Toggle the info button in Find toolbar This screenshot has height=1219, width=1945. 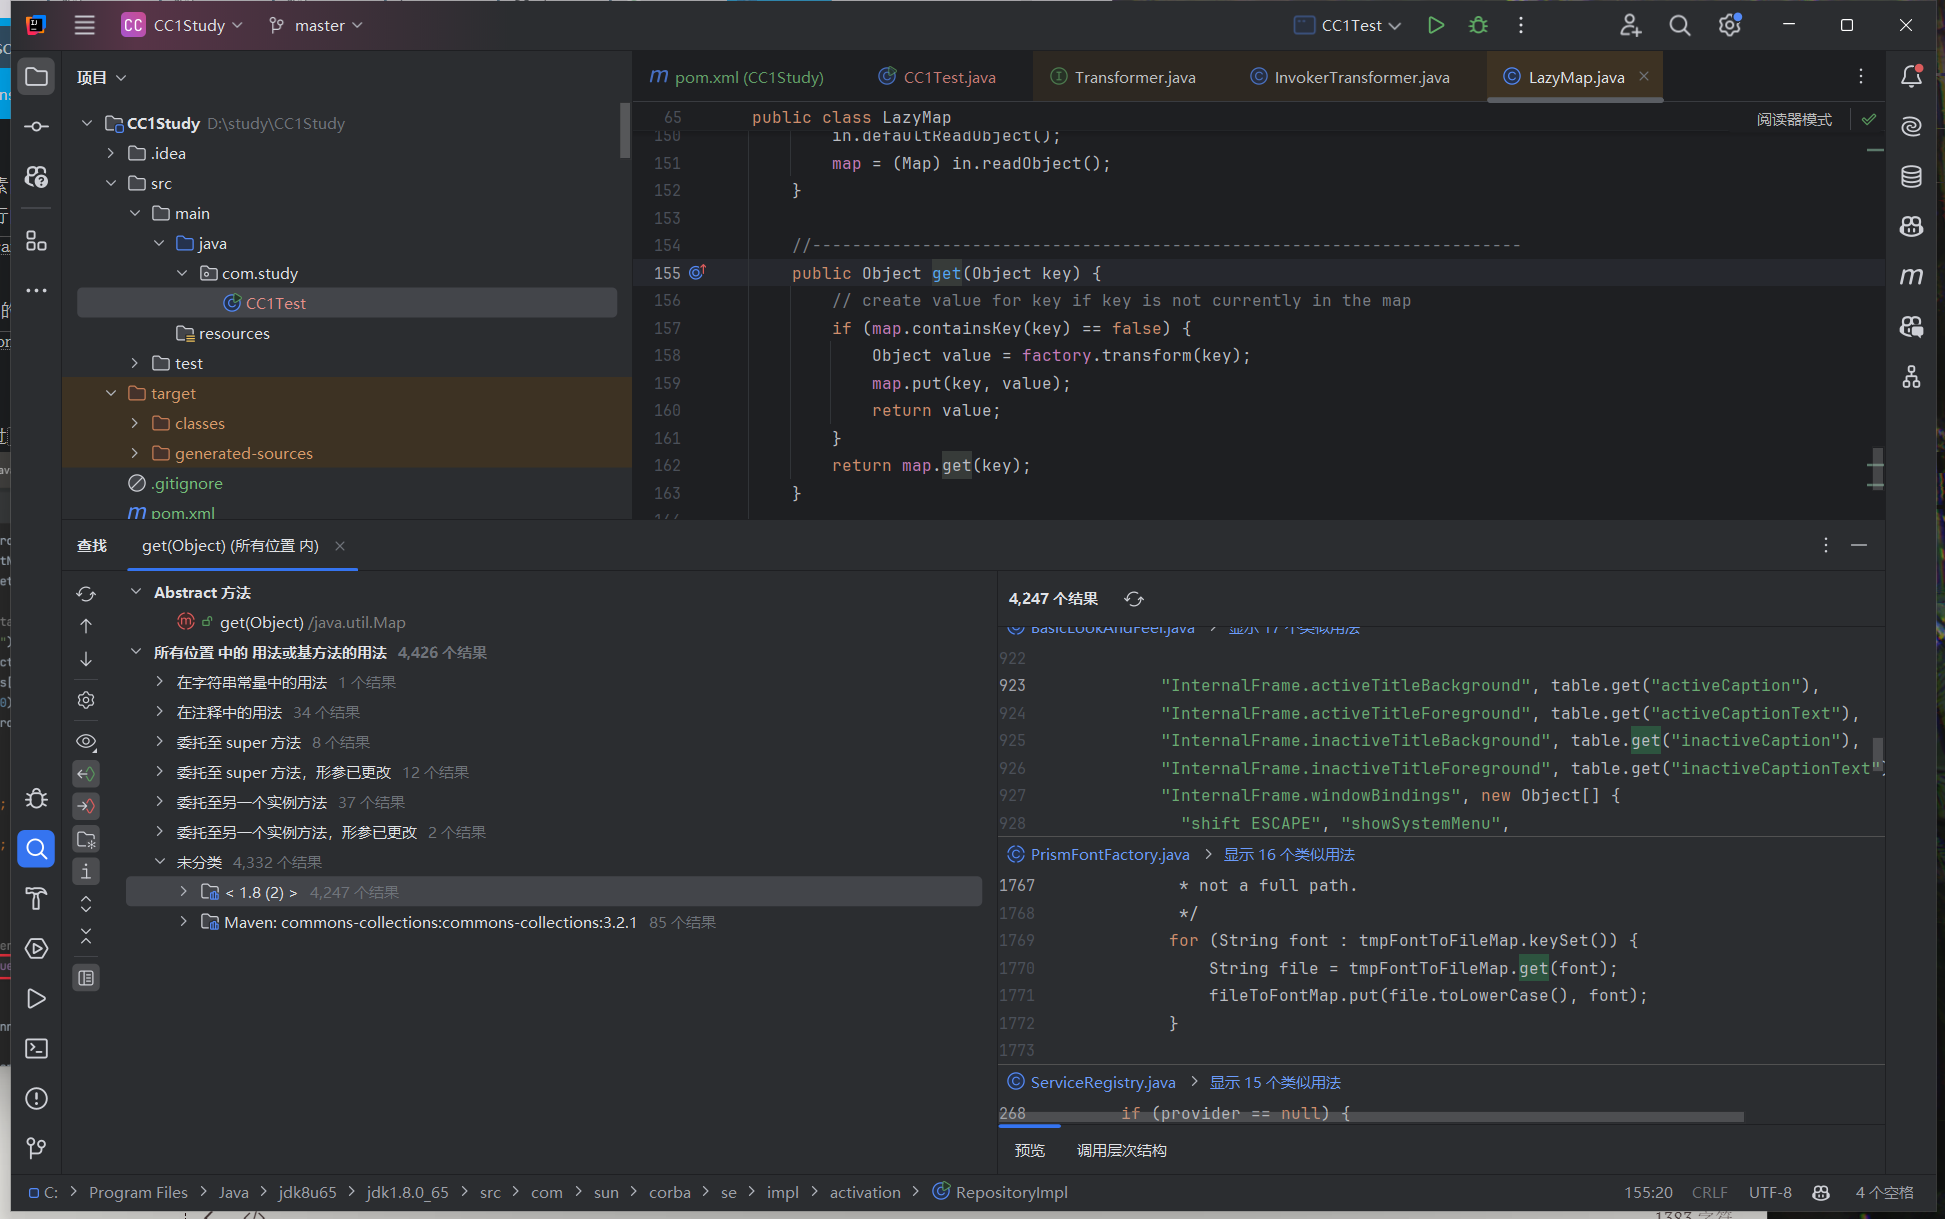(x=87, y=871)
